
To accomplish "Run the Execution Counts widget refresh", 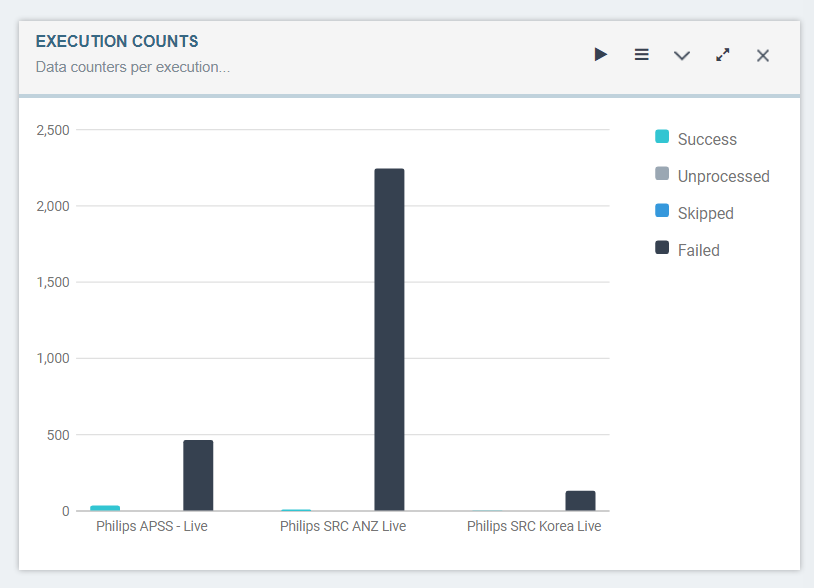I will (601, 55).
